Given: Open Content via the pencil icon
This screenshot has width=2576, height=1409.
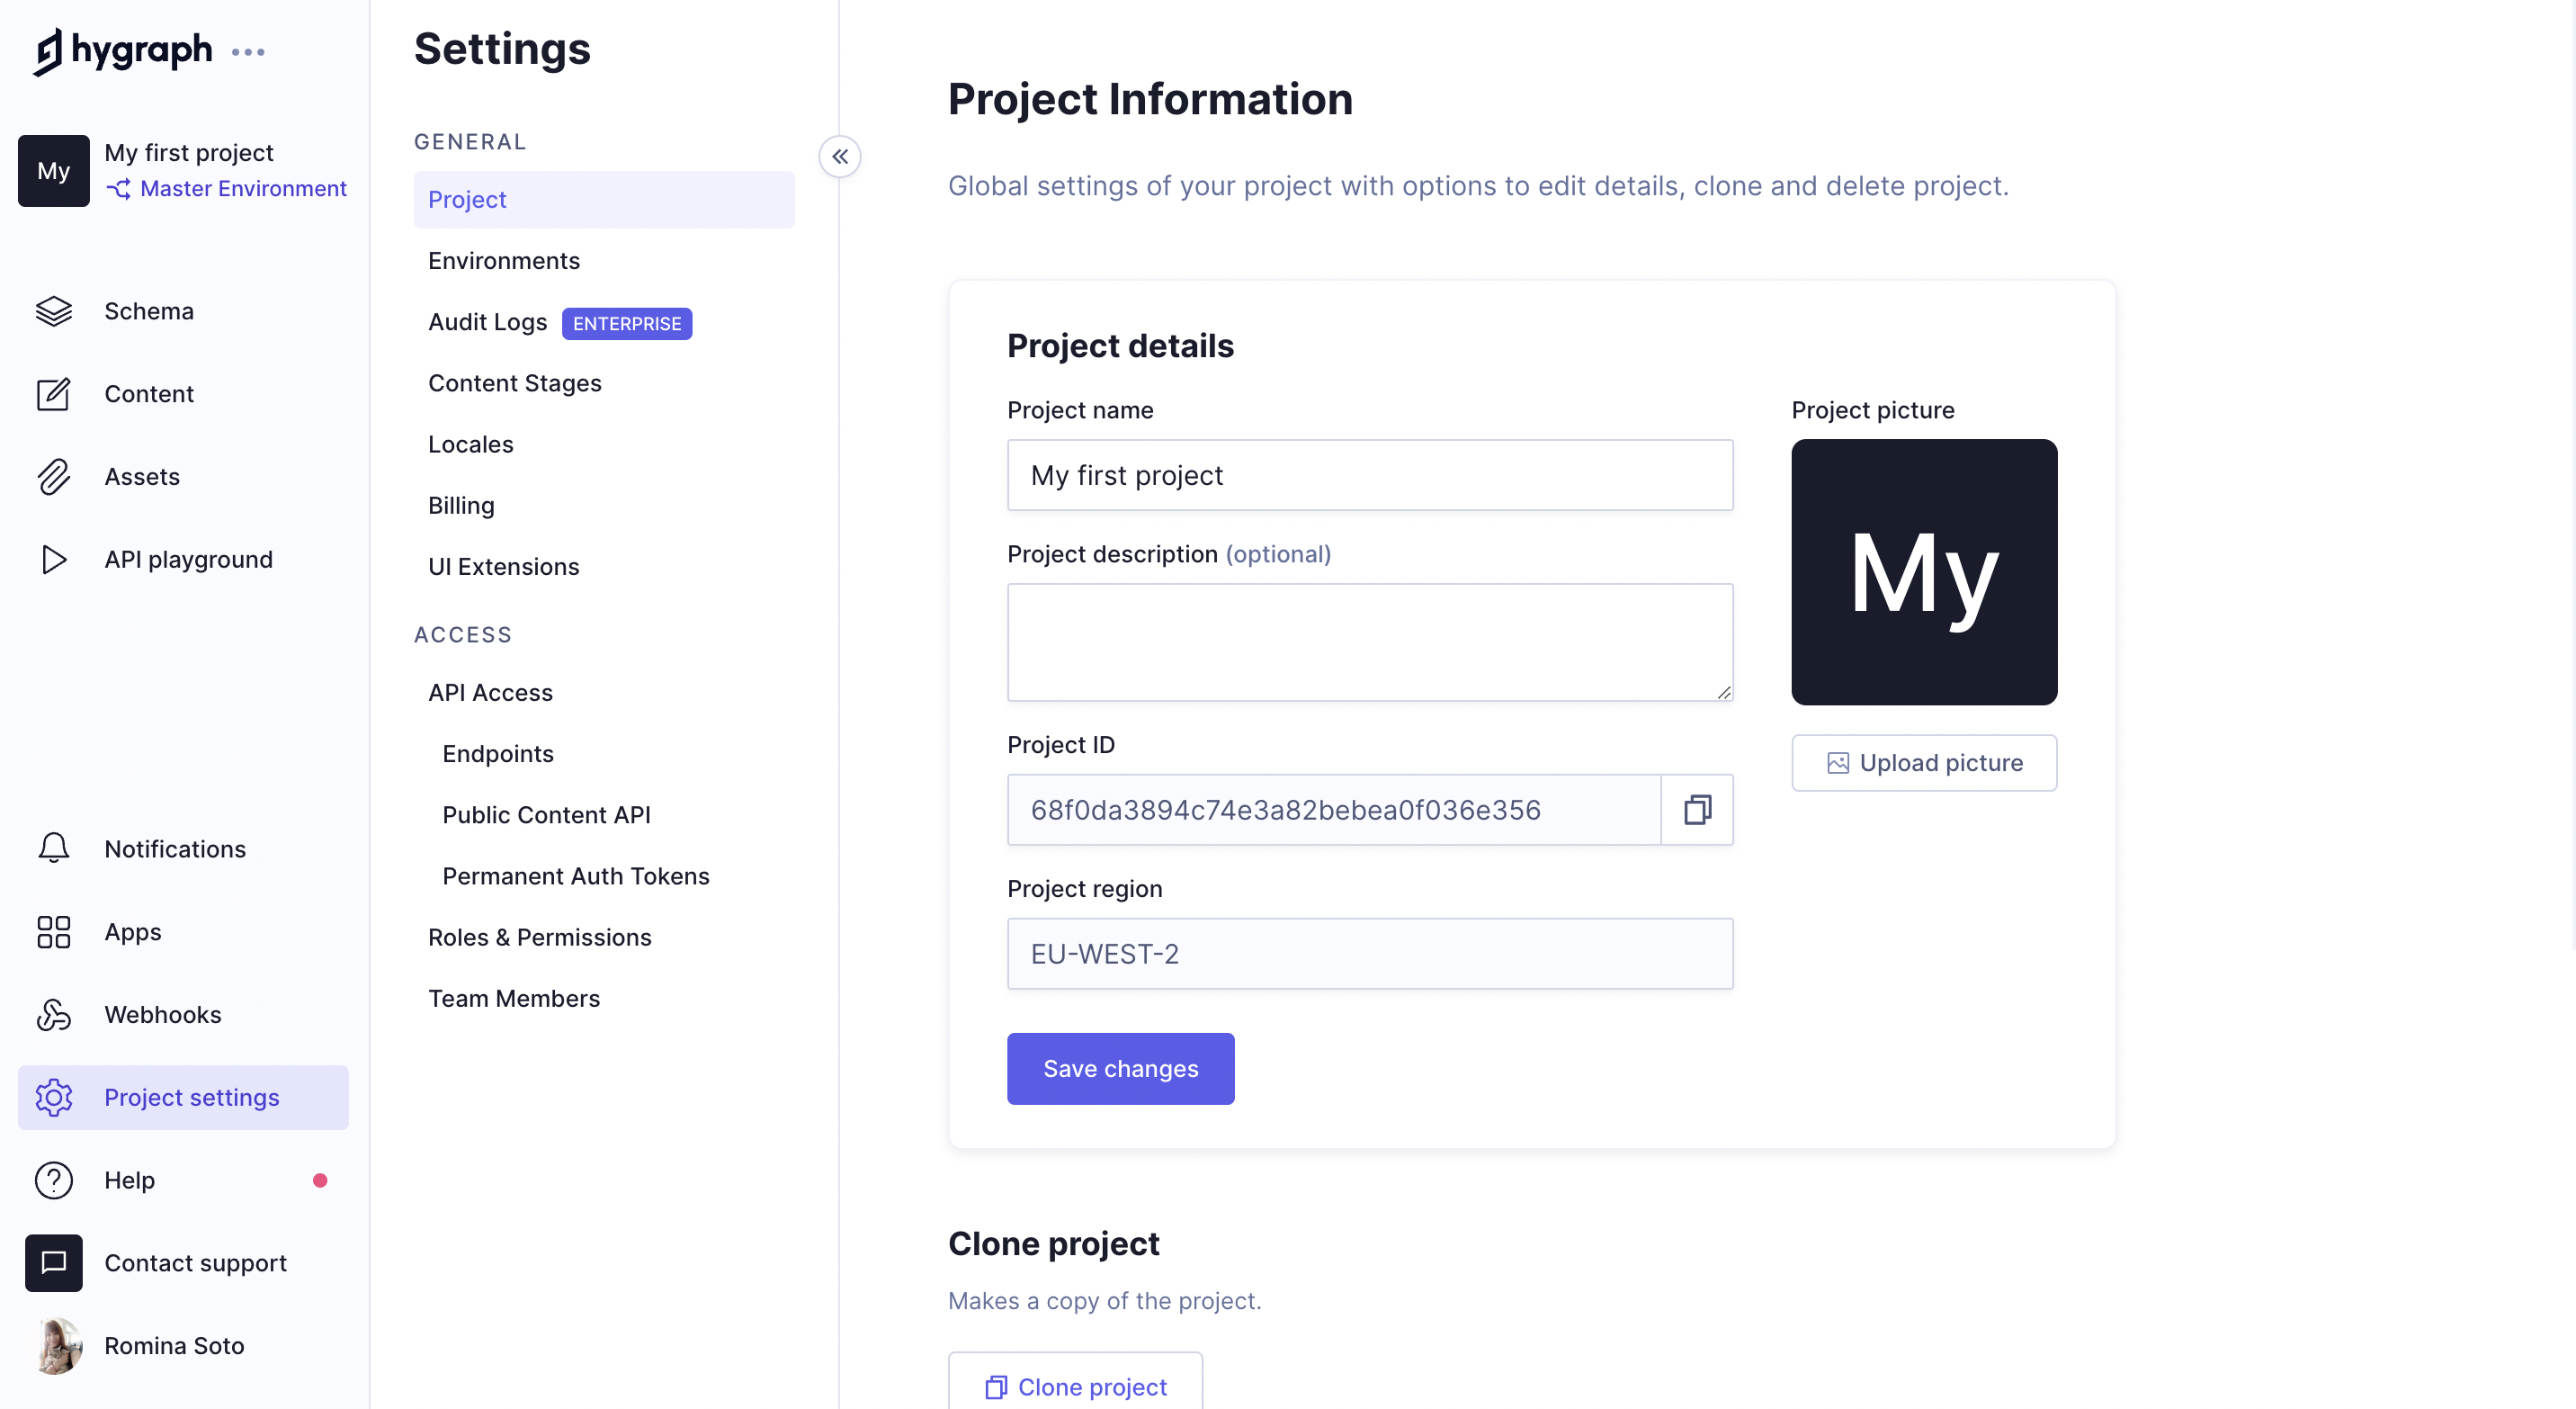Looking at the screenshot, I should pyautogui.click(x=54, y=394).
